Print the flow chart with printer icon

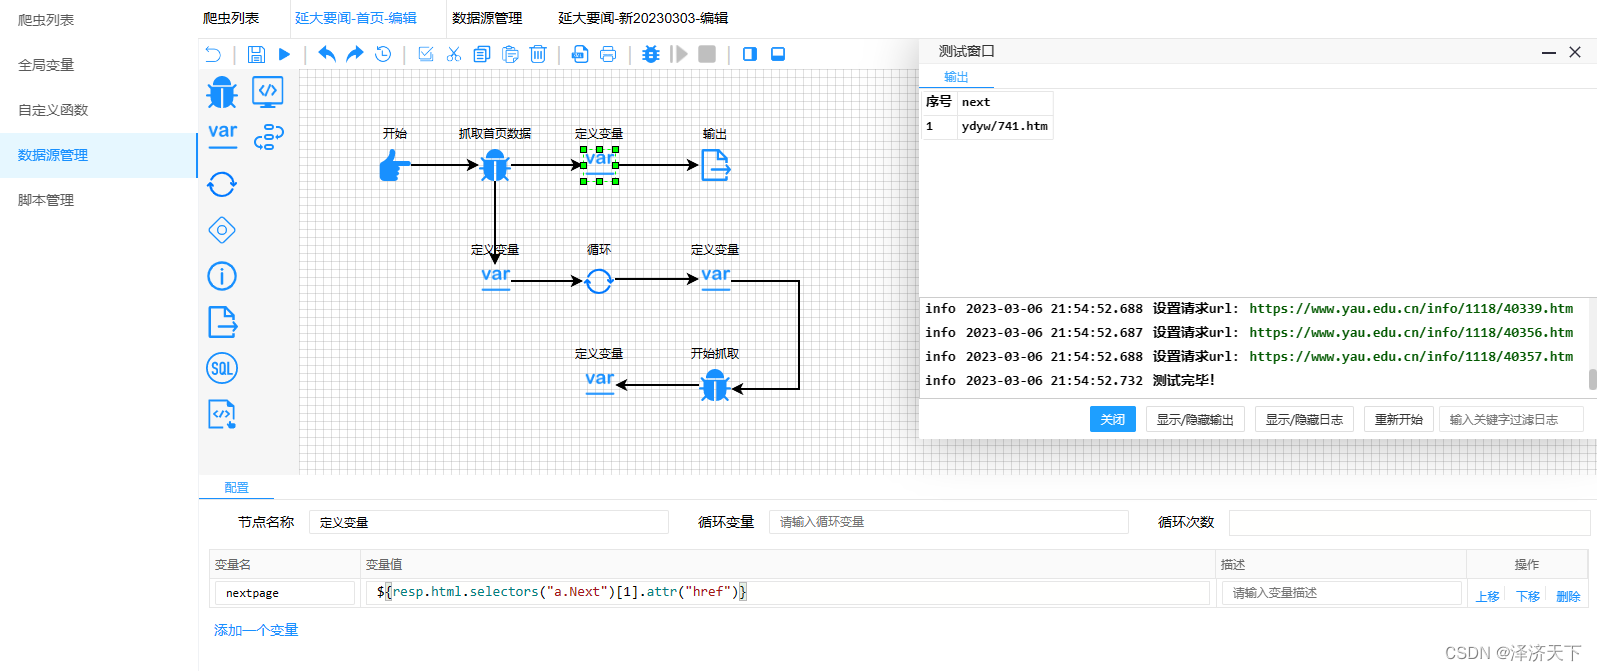(x=608, y=54)
